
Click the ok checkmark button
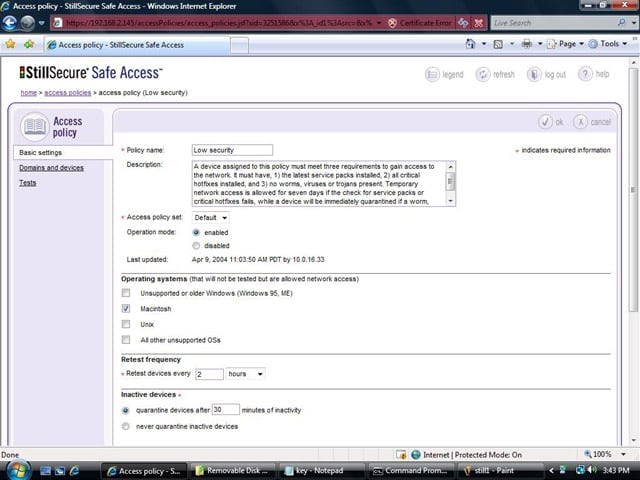coord(545,122)
